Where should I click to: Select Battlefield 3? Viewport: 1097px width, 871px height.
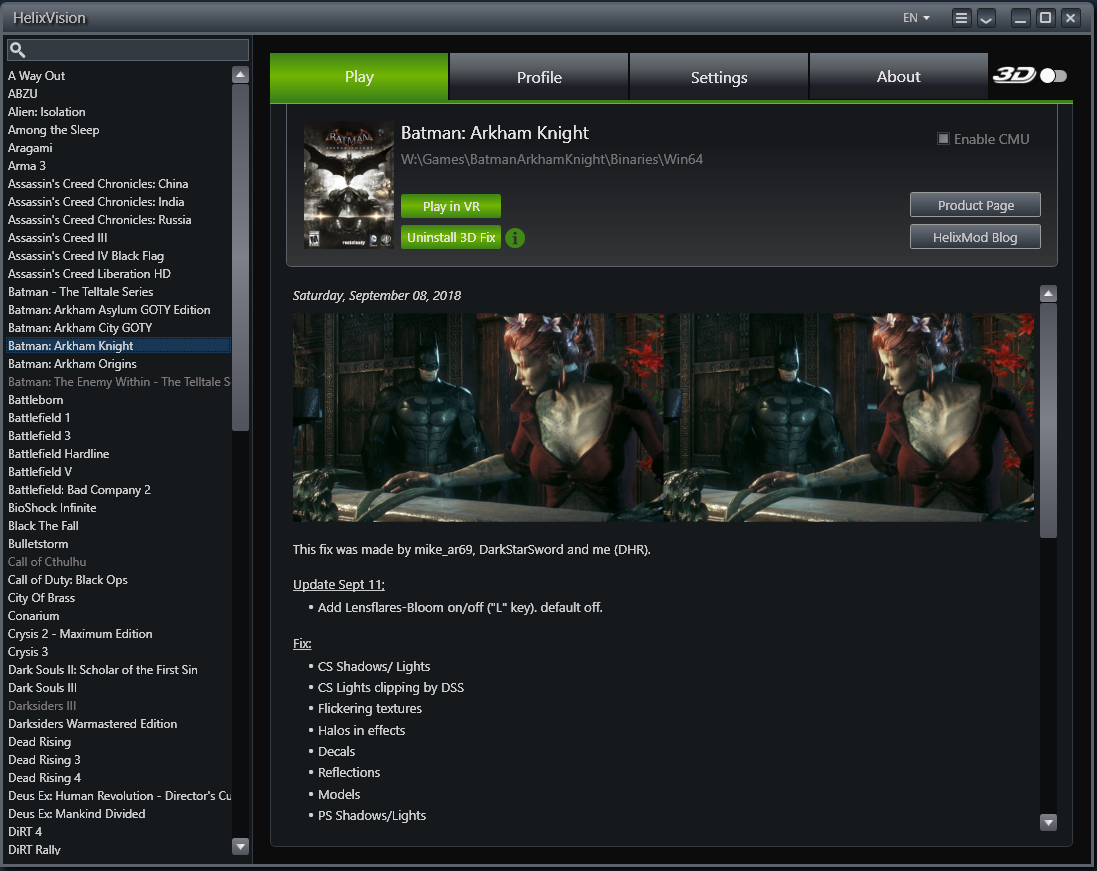coord(39,436)
